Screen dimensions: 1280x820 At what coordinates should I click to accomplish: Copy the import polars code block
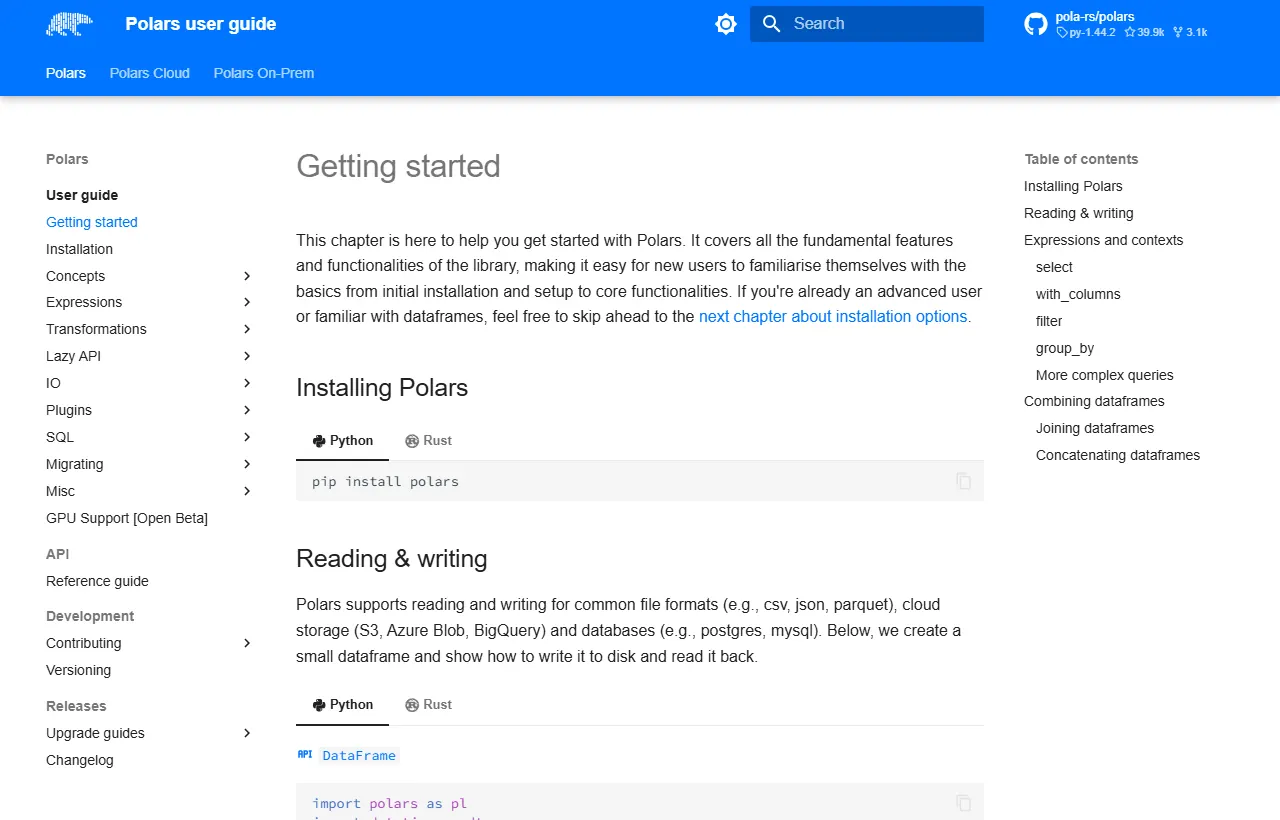(x=964, y=803)
